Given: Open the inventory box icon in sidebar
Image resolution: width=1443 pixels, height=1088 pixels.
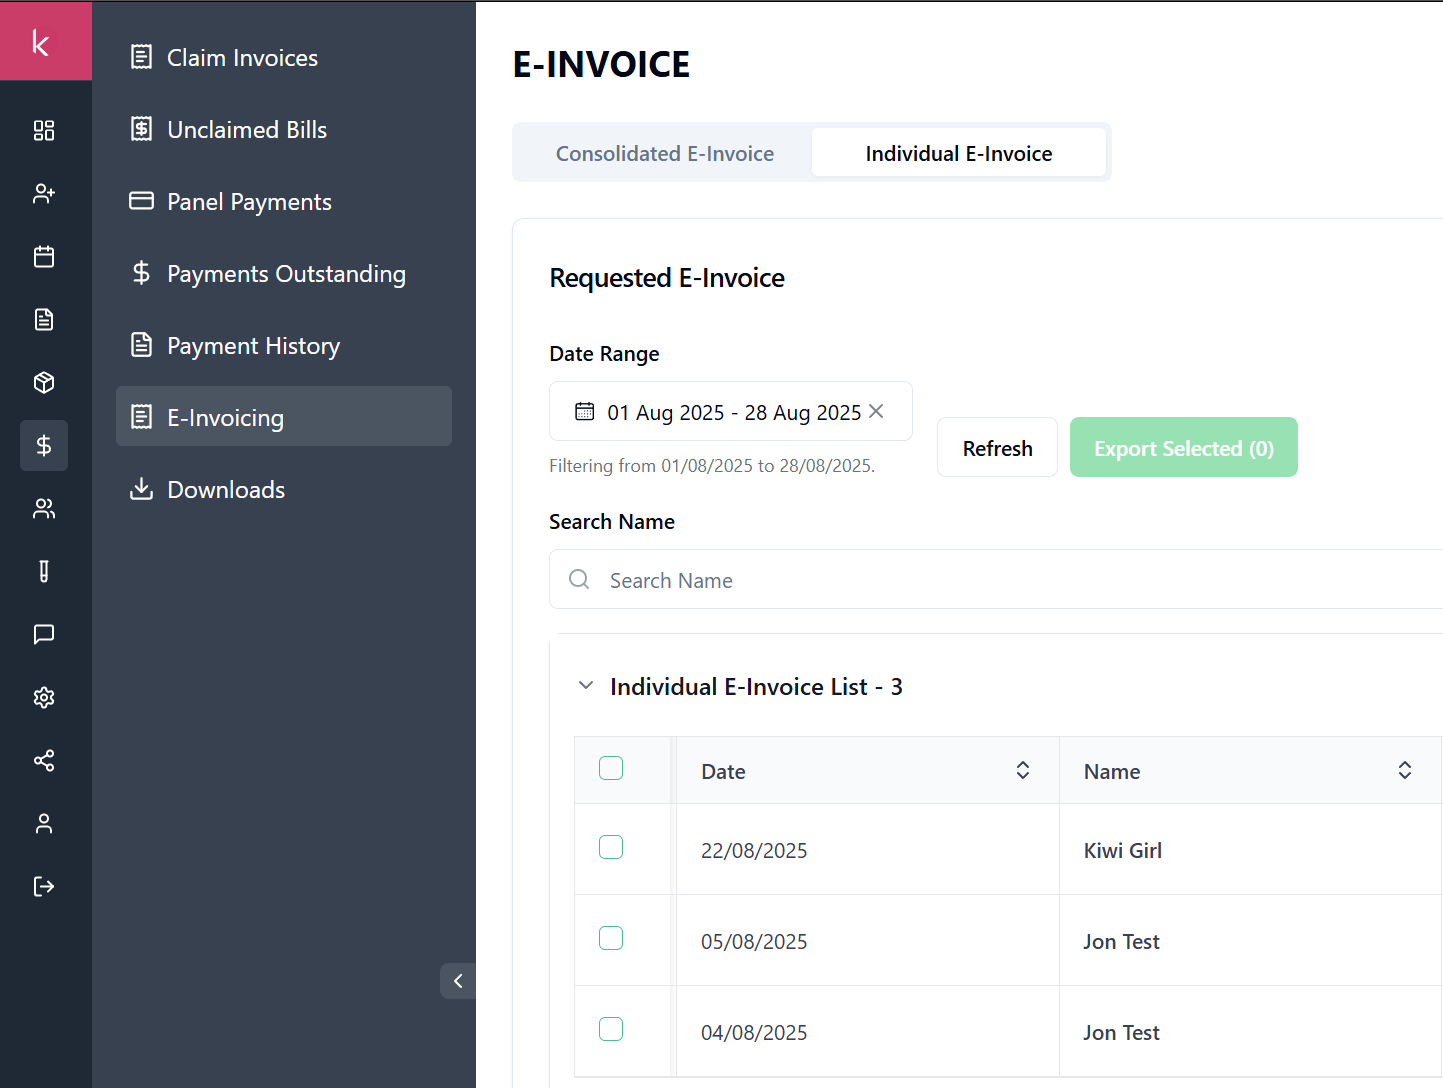Looking at the screenshot, I should tap(44, 382).
